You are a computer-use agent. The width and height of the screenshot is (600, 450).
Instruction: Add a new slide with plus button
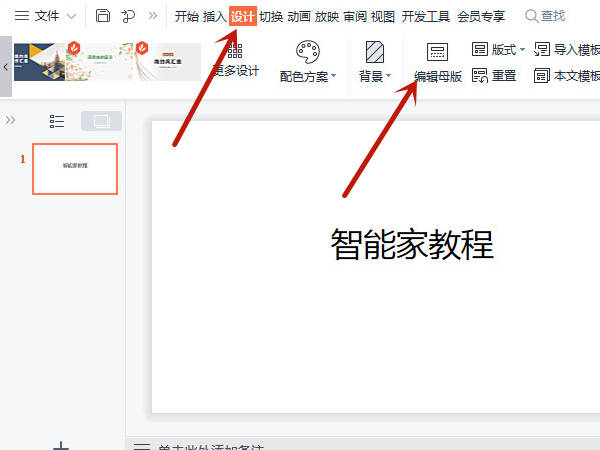(61, 445)
